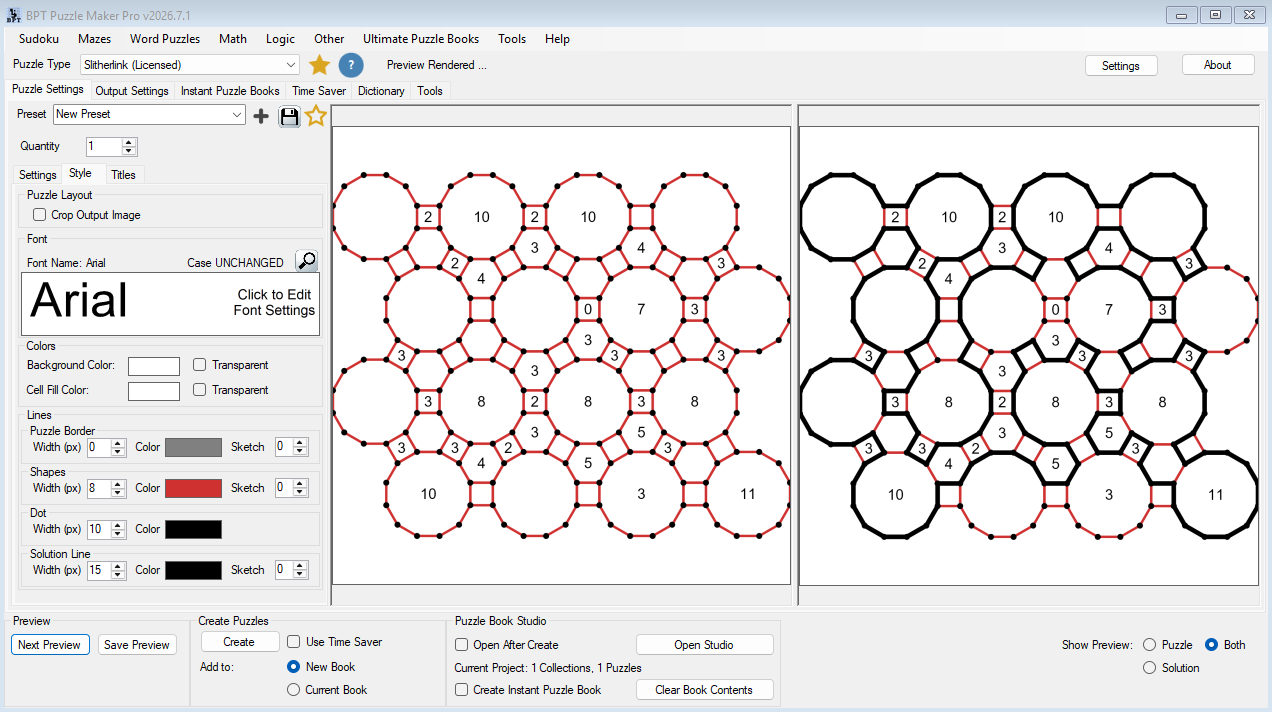Click the app icon in the title bar

(12, 14)
